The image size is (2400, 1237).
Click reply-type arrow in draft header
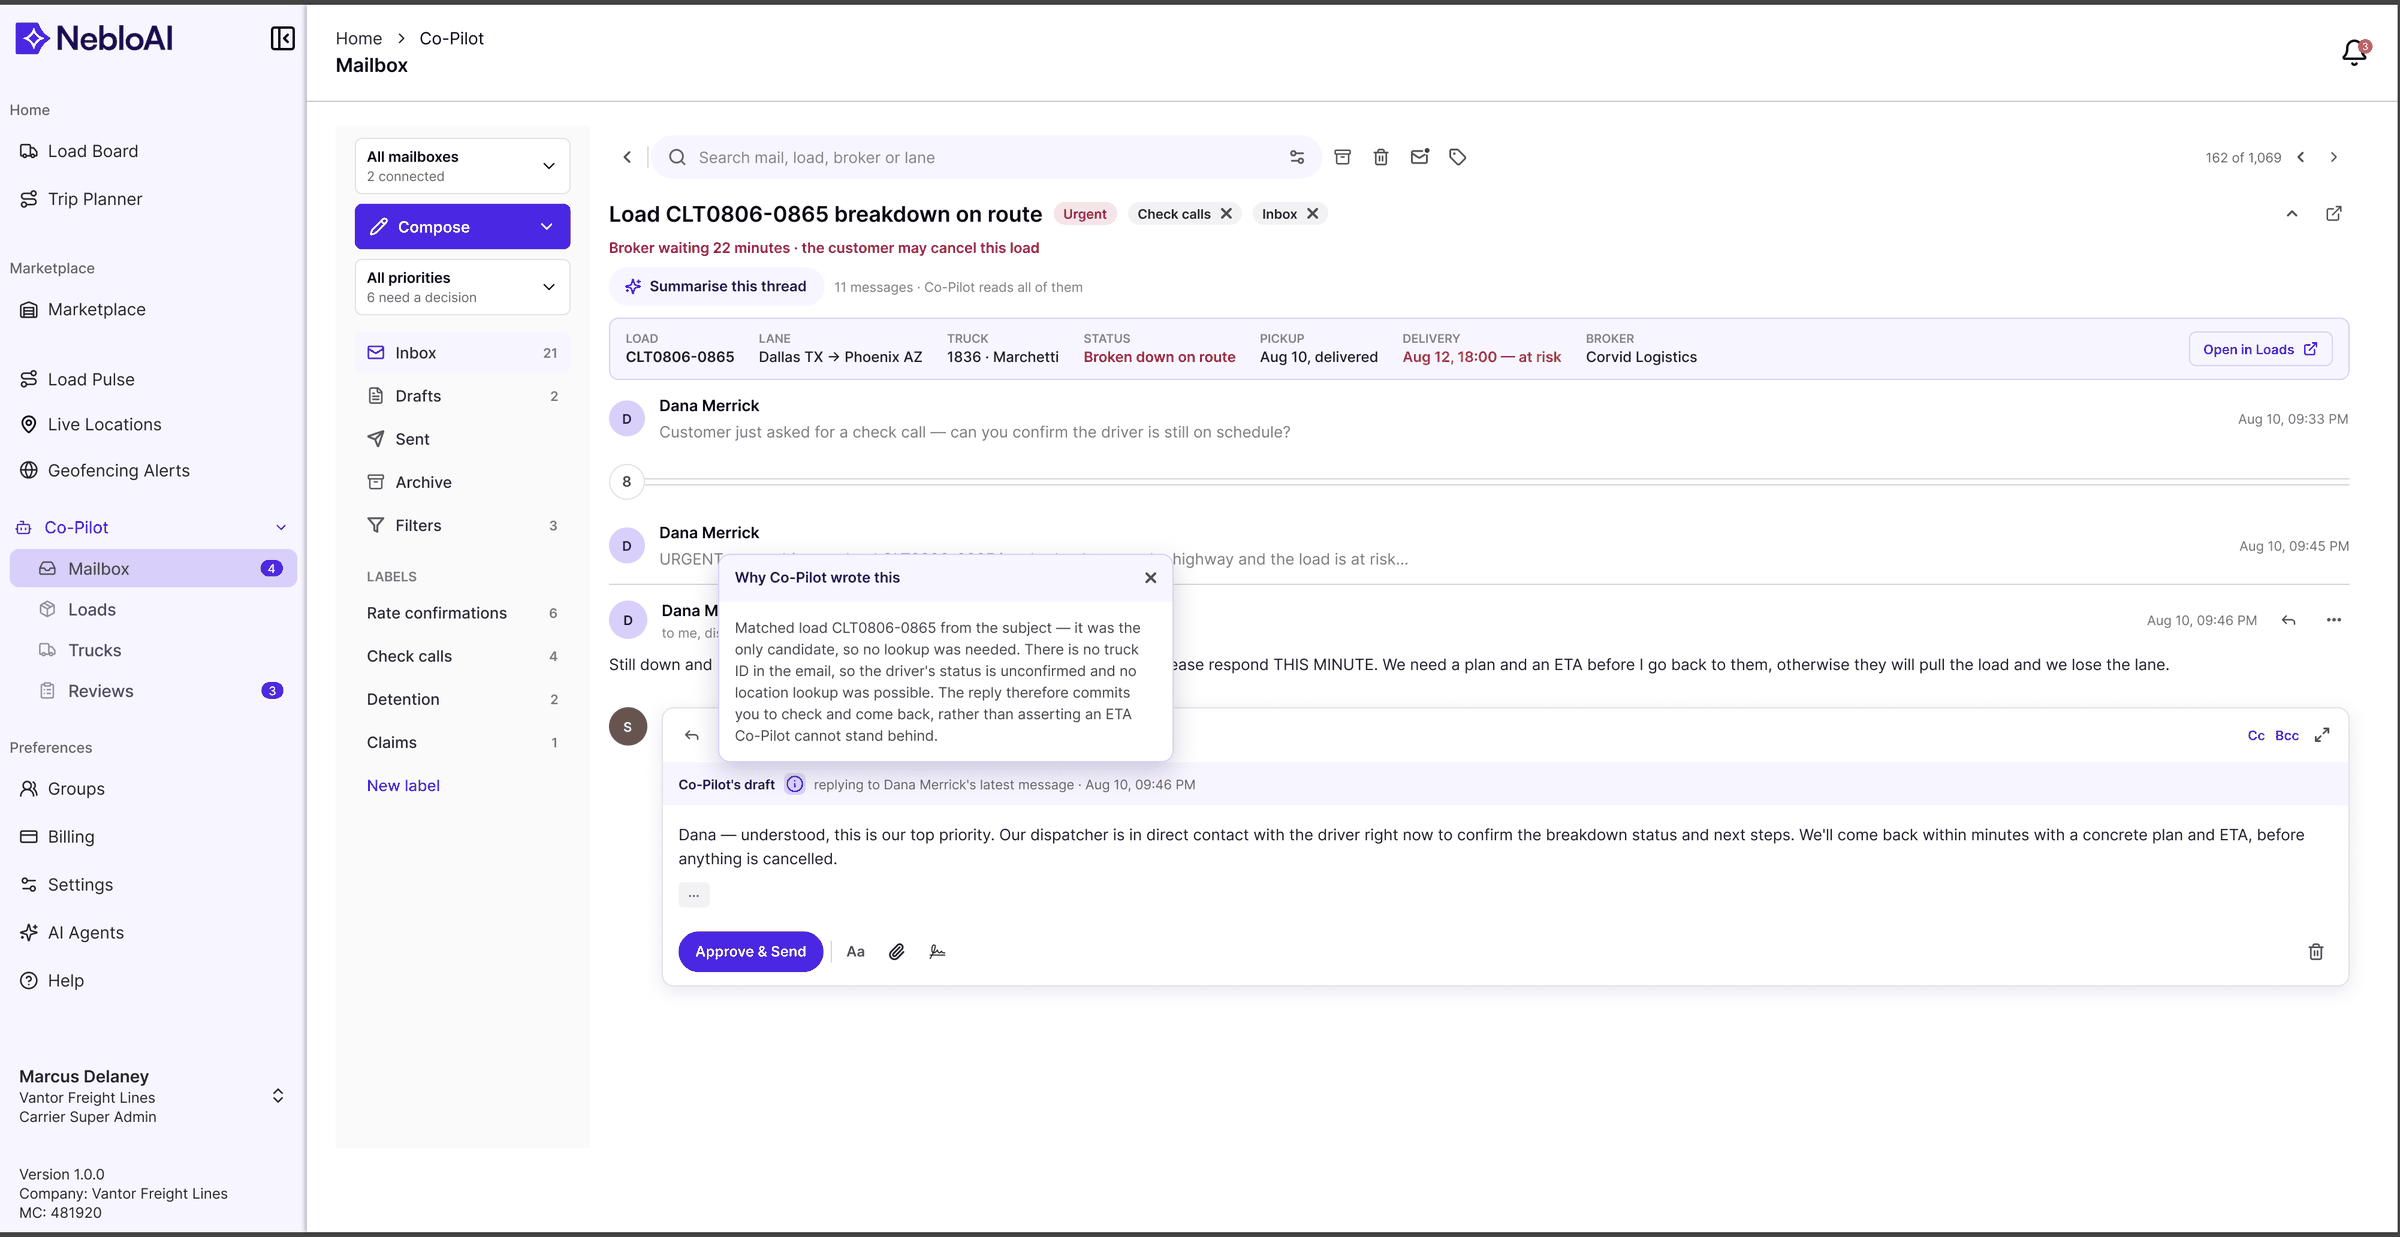pyautogui.click(x=692, y=736)
